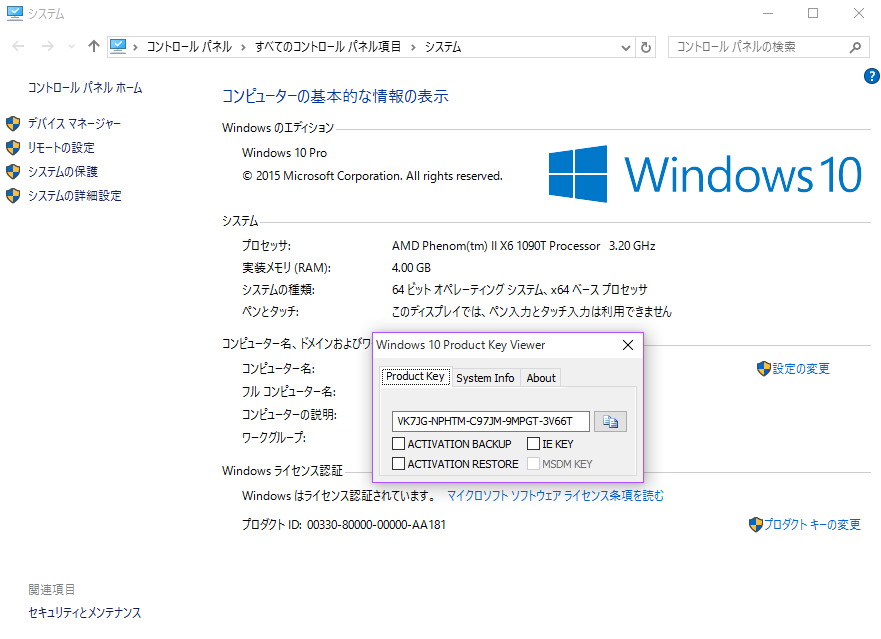
Task: Open セキュリティとメンテナンス link
Action: click(x=85, y=613)
